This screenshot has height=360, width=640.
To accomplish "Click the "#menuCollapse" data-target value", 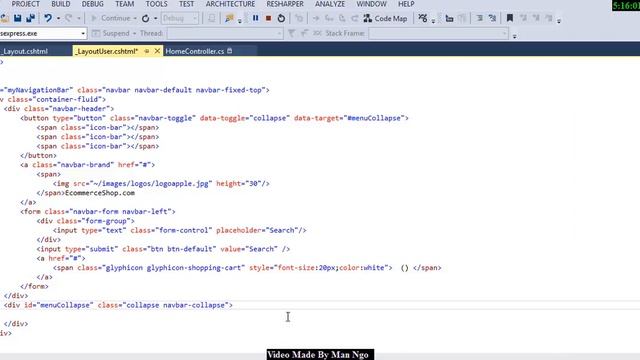I will point(373,118).
